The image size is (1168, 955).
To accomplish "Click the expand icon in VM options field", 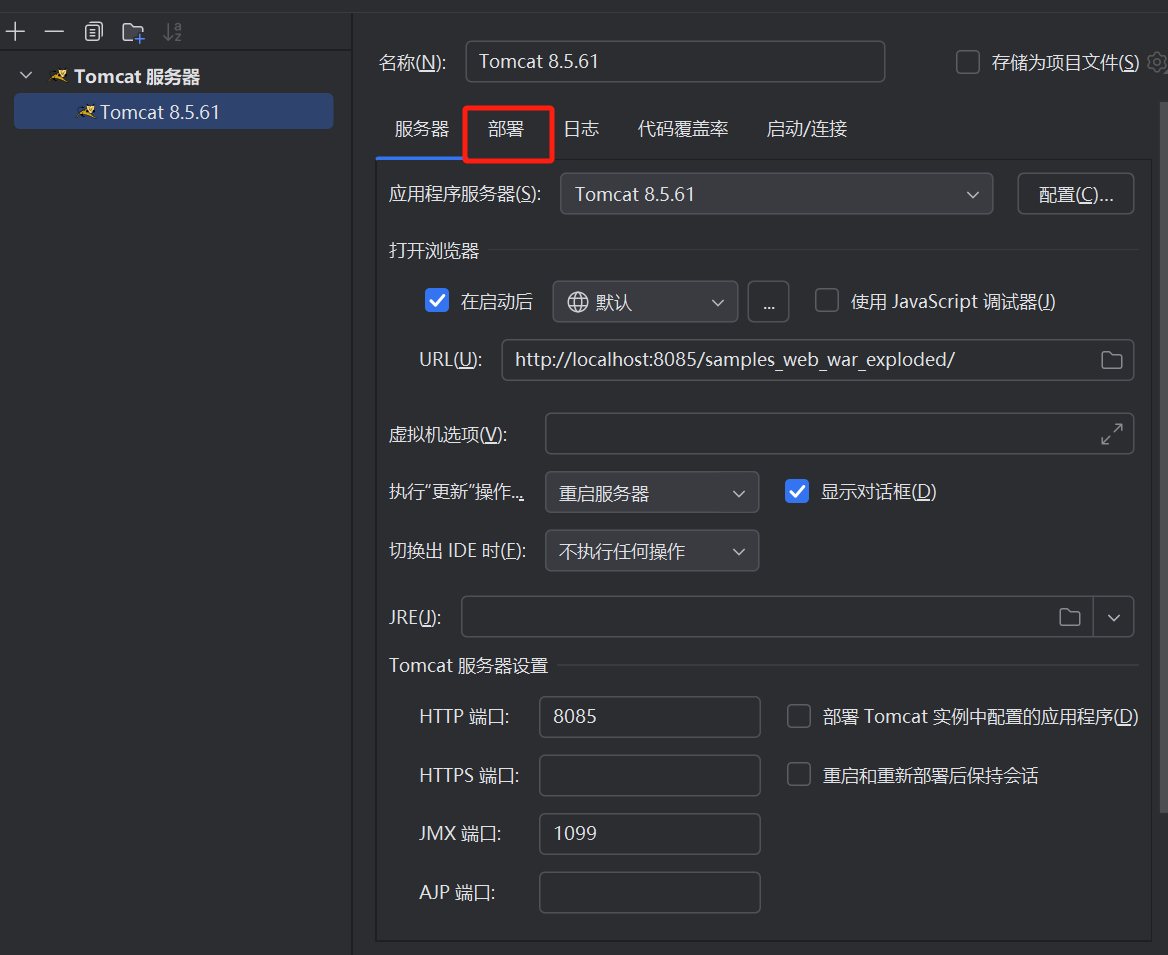I will pos(1111,434).
